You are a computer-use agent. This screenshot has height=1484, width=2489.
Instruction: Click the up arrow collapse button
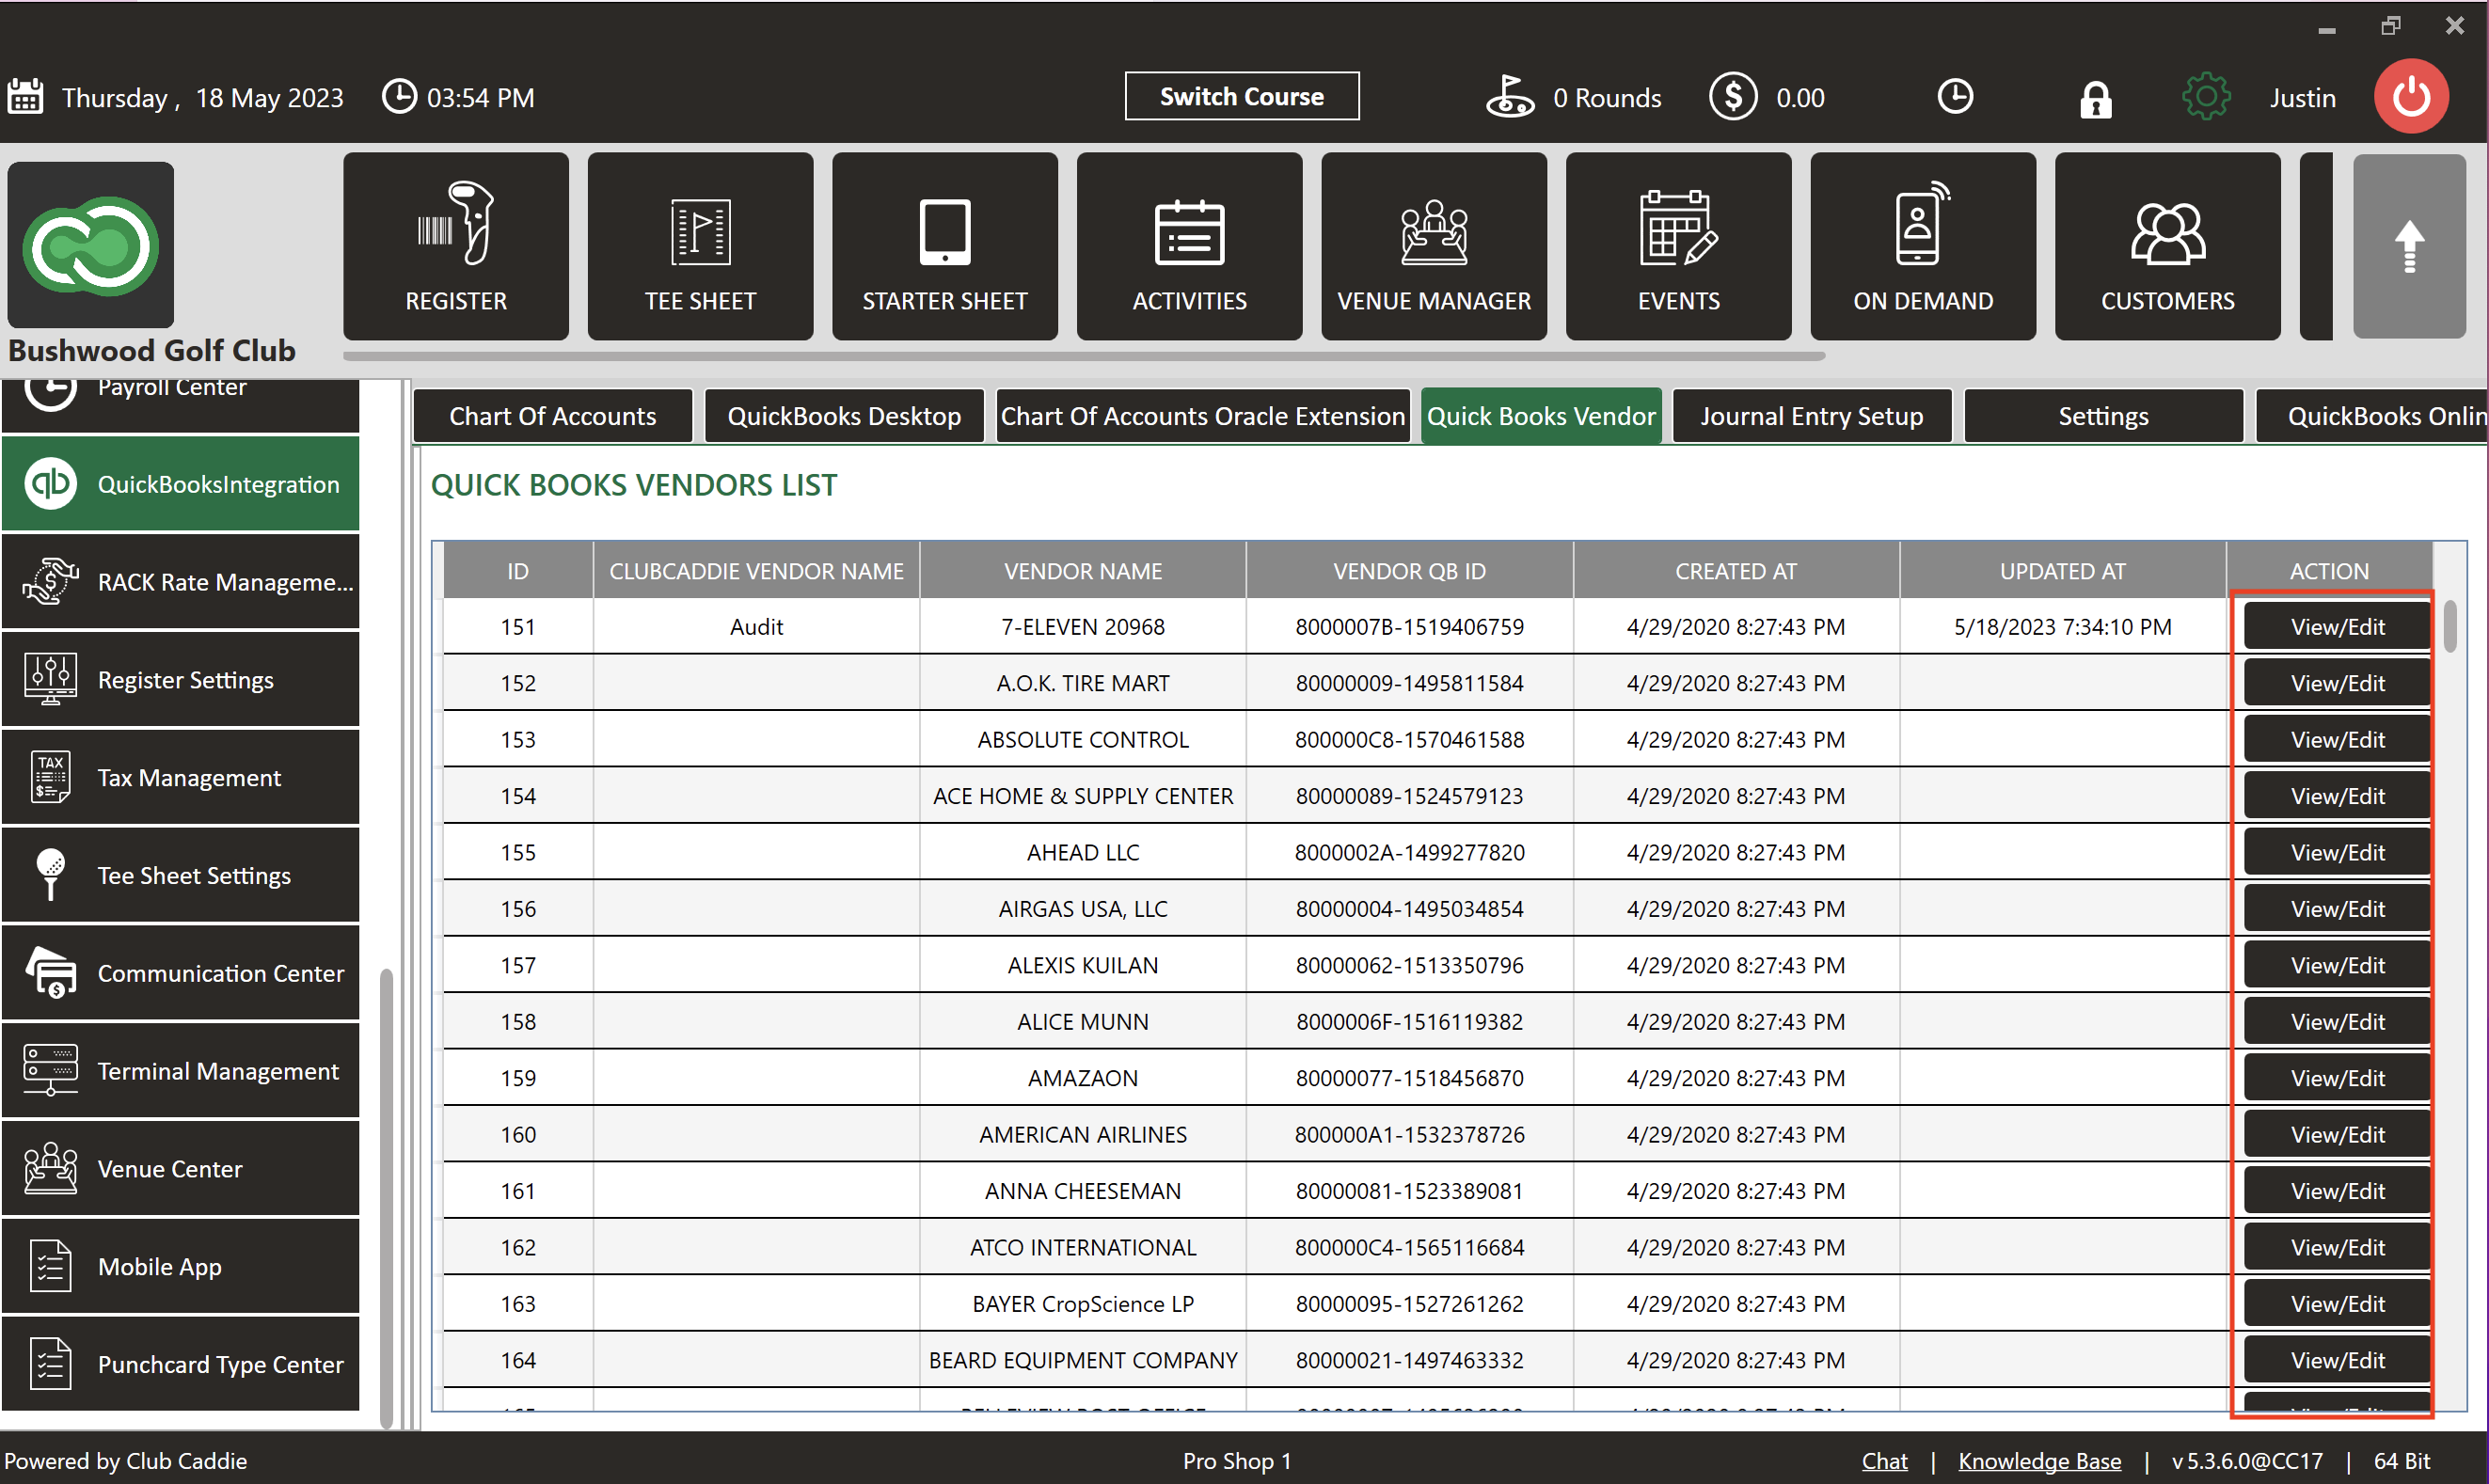(2409, 246)
